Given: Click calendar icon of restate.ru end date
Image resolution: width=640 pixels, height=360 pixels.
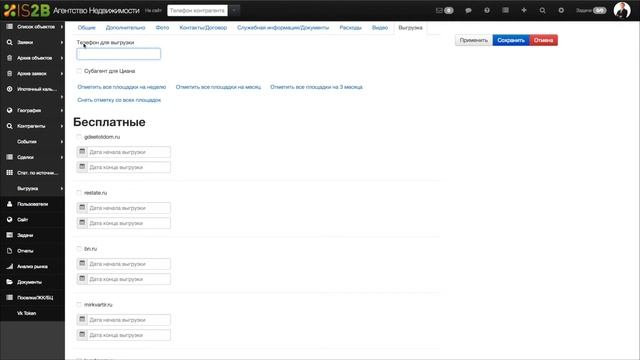Looking at the screenshot, I should (x=82, y=223).
